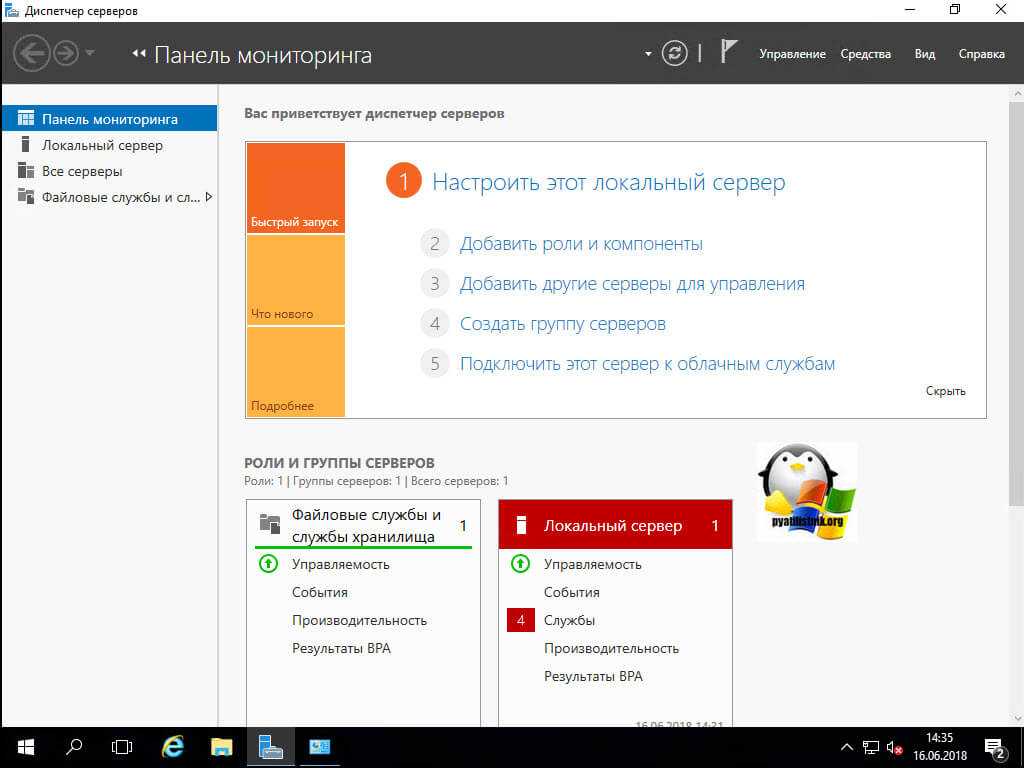Open the Средства menu
The image size is (1024, 768).
(x=865, y=54)
